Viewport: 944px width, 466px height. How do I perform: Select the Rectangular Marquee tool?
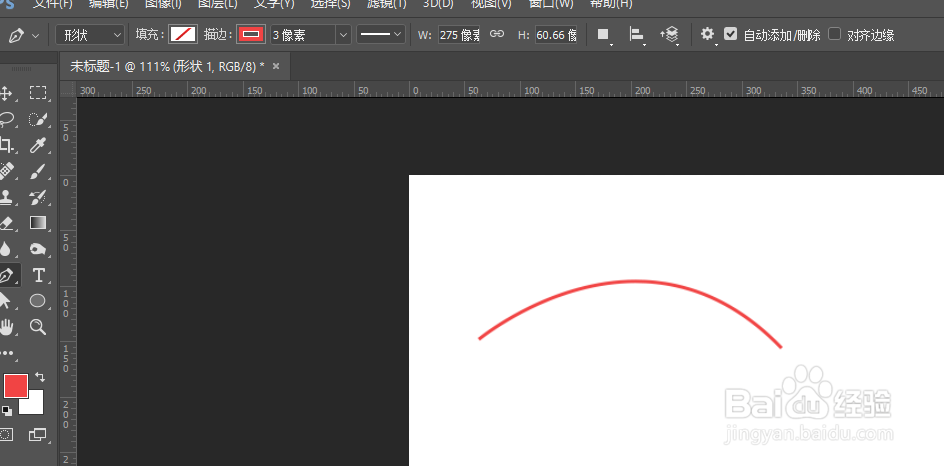(38, 93)
